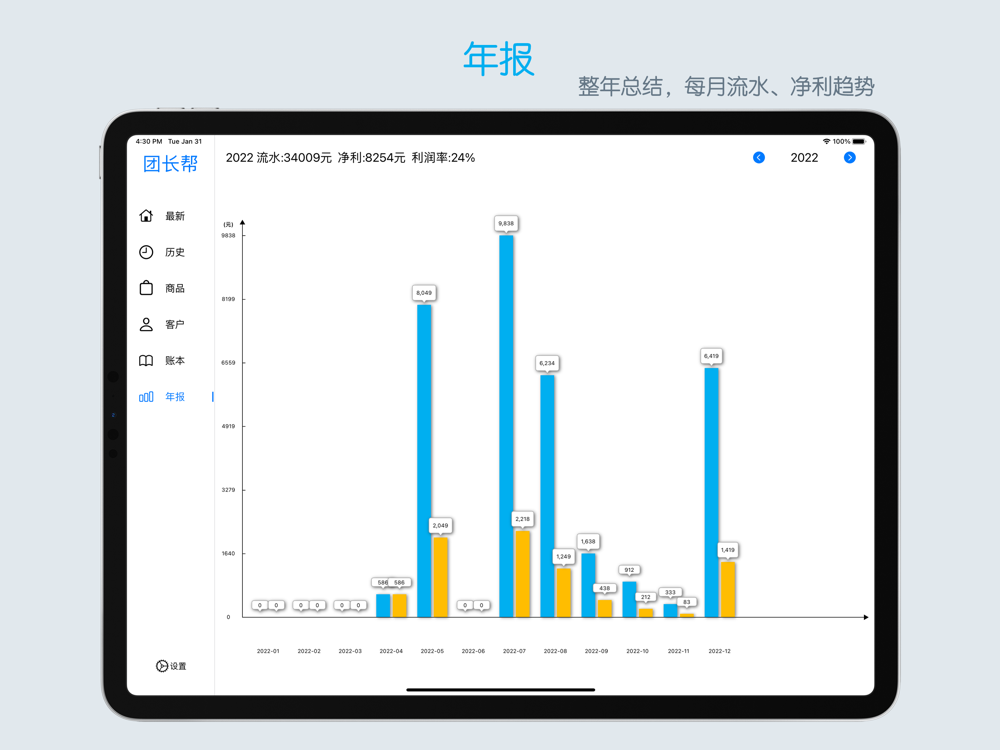Image resolution: width=1000 pixels, height=750 pixels.
Task: Click the 1,419 profit value label
Action: tap(728, 550)
